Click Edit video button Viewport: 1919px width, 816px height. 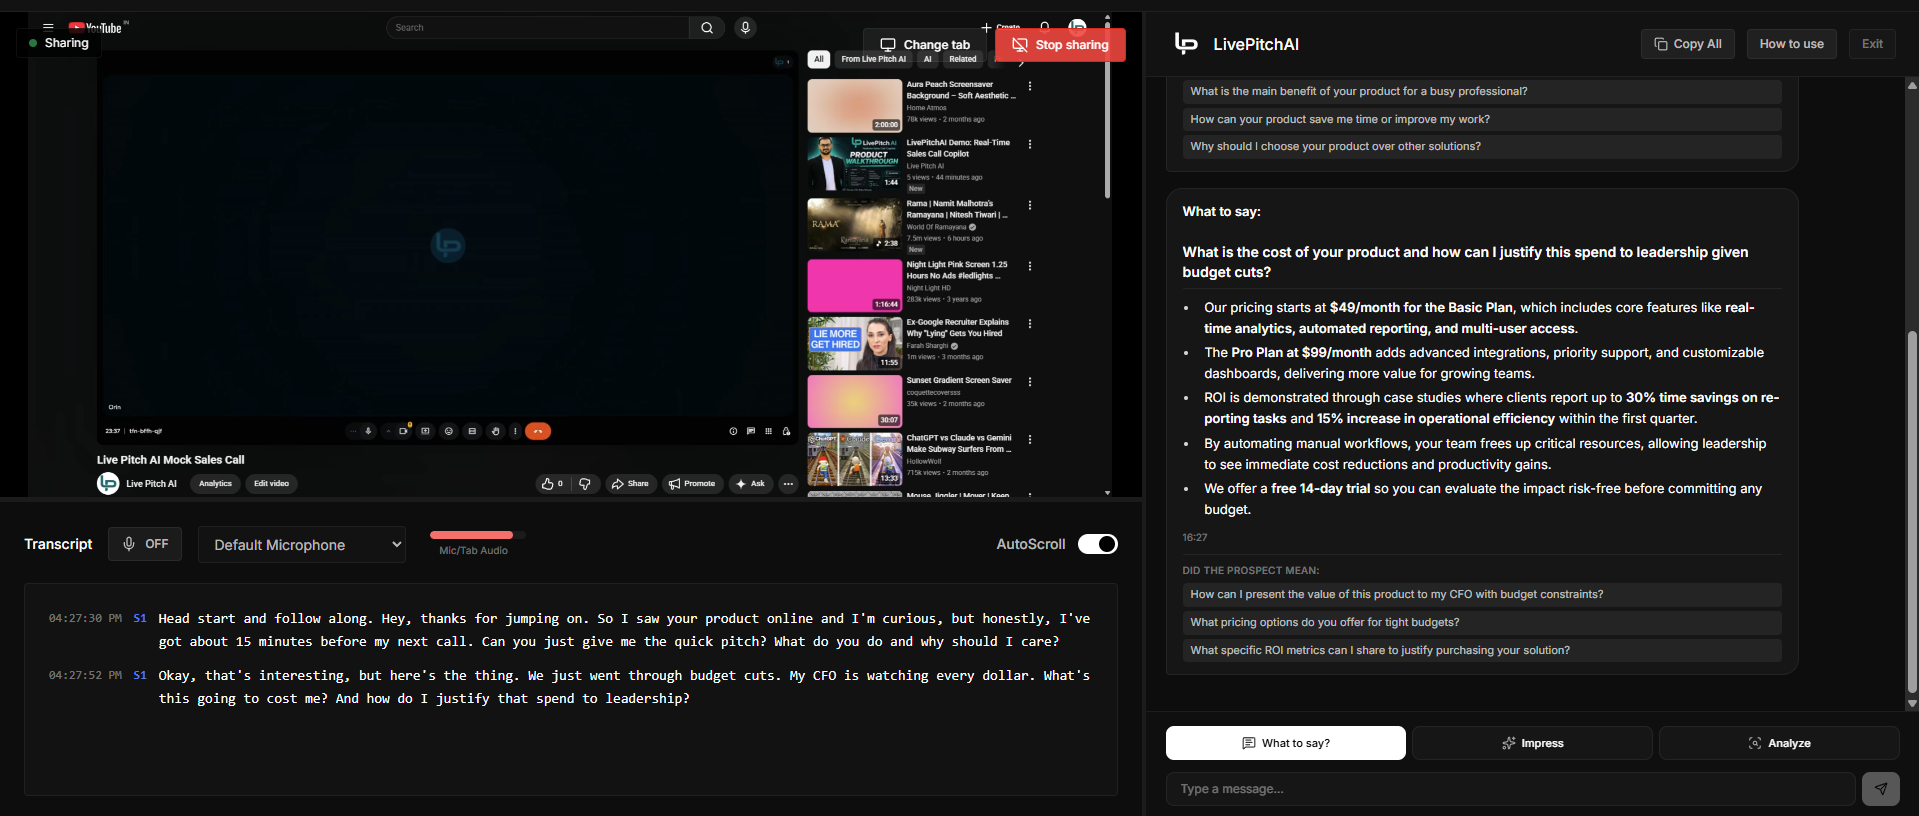point(271,484)
